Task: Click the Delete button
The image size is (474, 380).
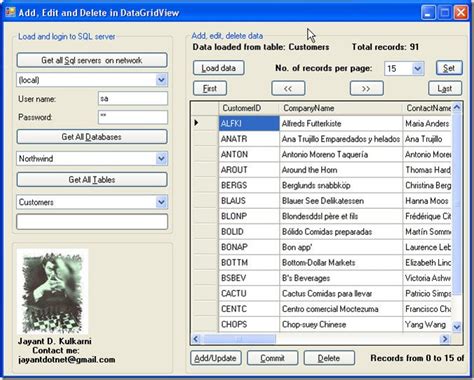Action: click(329, 358)
